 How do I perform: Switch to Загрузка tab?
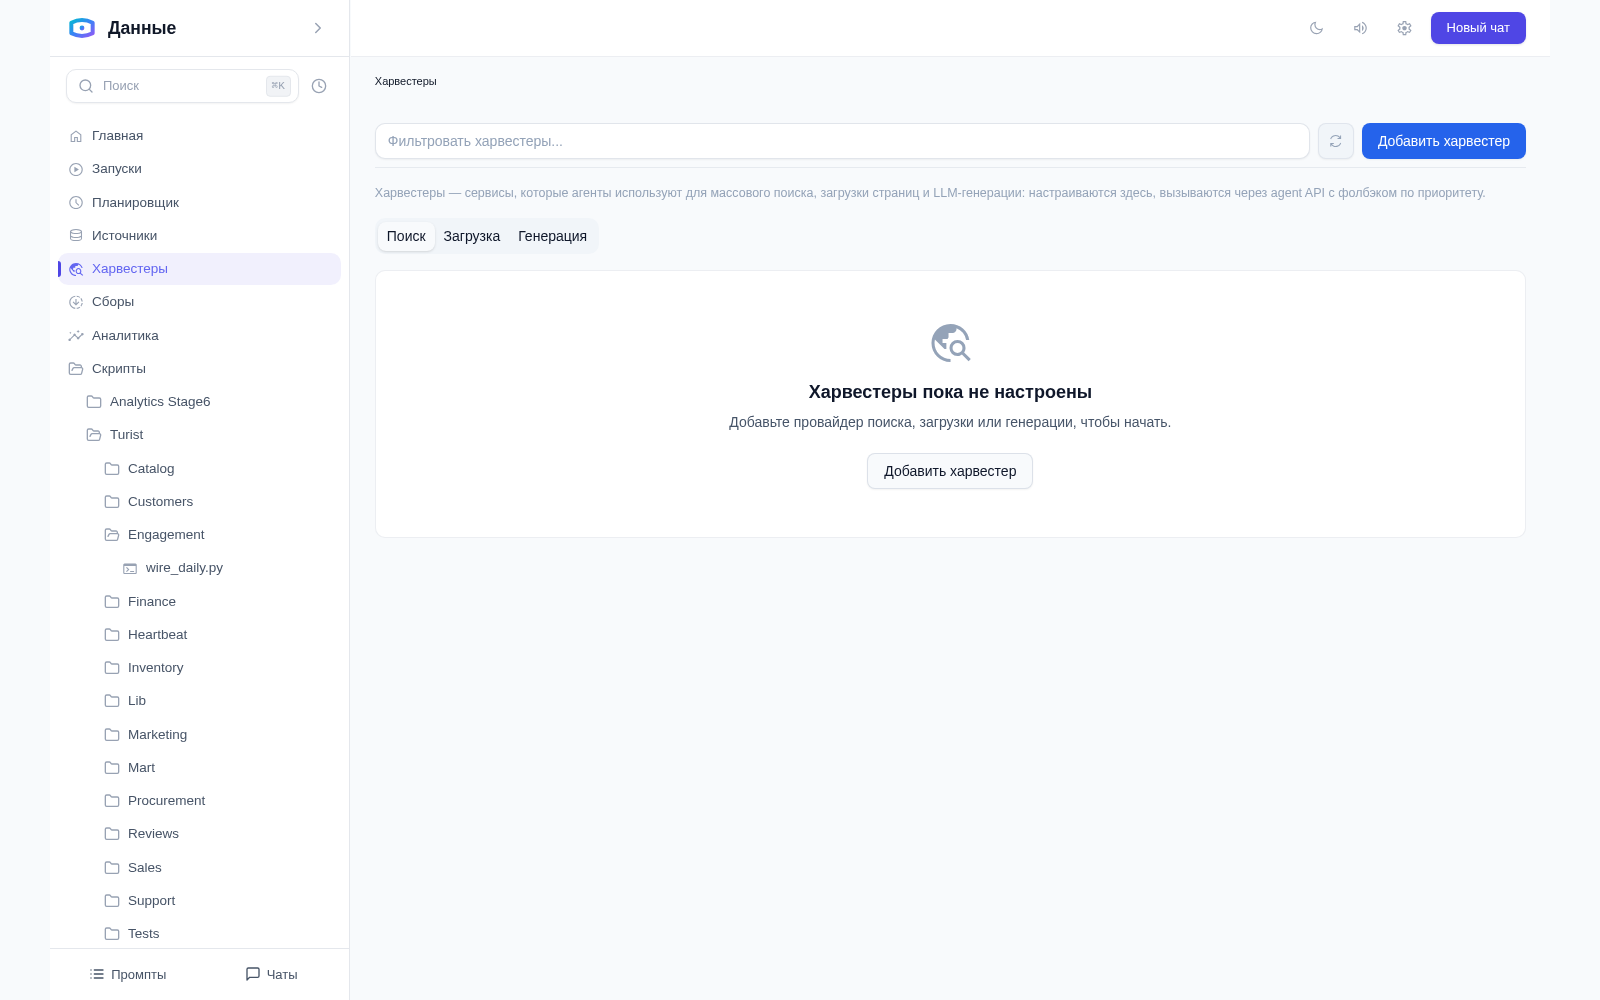[472, 236]
